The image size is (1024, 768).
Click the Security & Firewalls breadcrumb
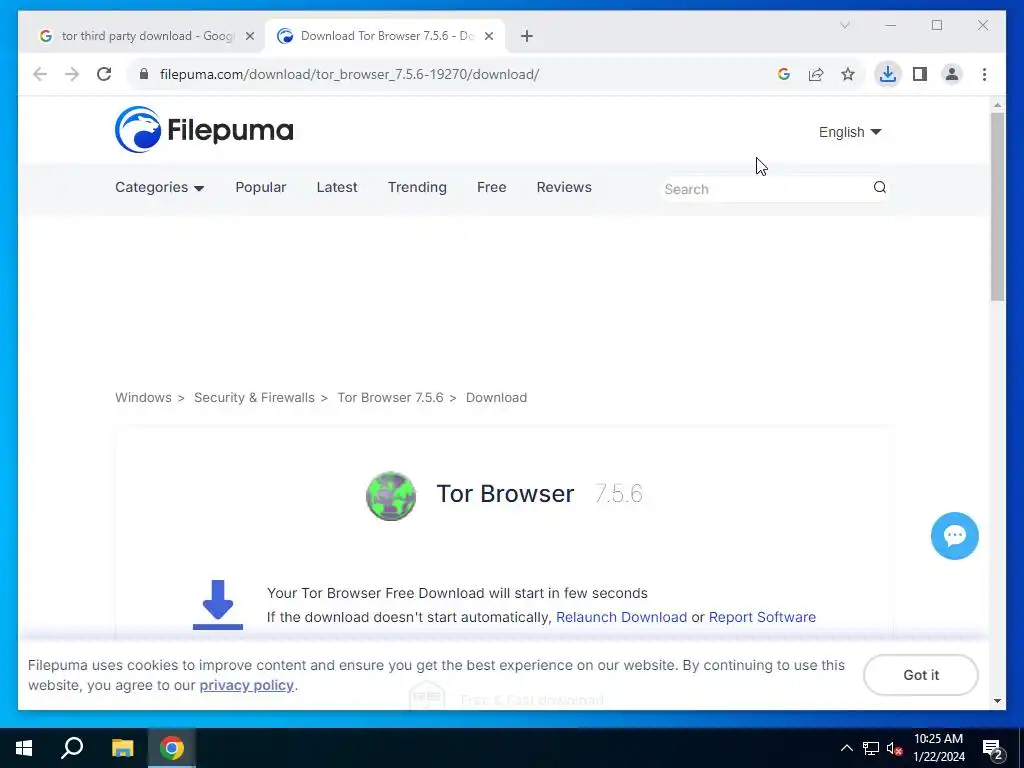tap(254, 398)
